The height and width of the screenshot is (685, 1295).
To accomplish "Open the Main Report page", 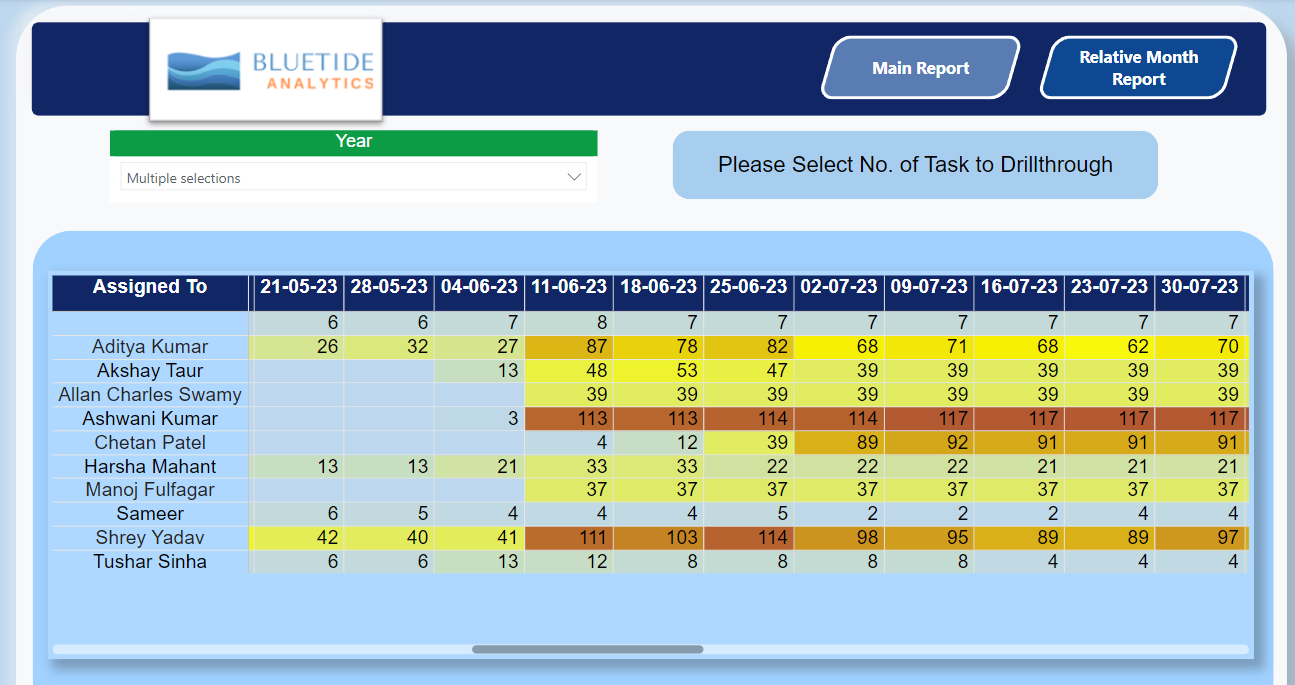I will (921, 68).
